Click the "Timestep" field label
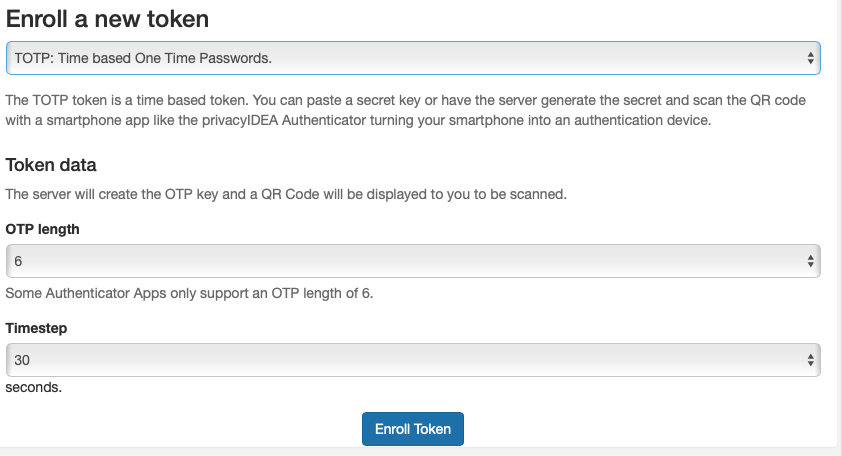Viewport: 842px width, 456px height. click(36, 328)
